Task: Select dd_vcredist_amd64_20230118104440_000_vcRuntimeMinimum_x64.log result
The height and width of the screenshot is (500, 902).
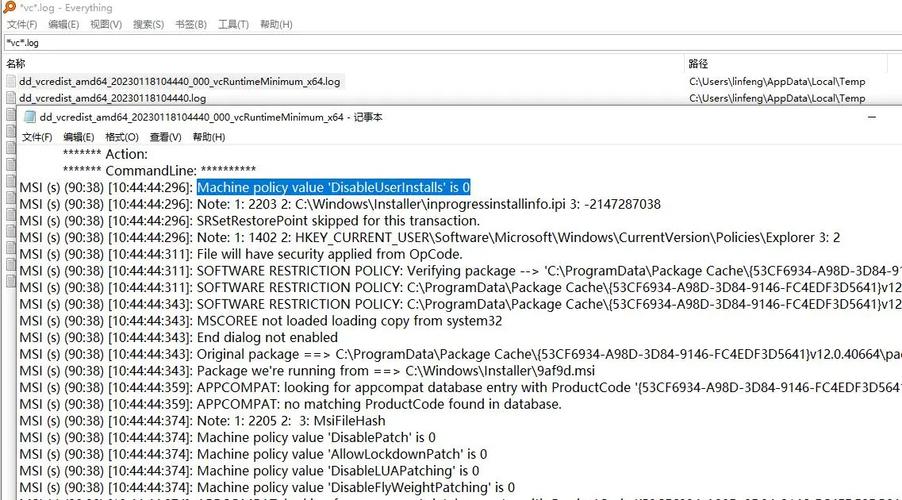Action: [x=179, y=82]
